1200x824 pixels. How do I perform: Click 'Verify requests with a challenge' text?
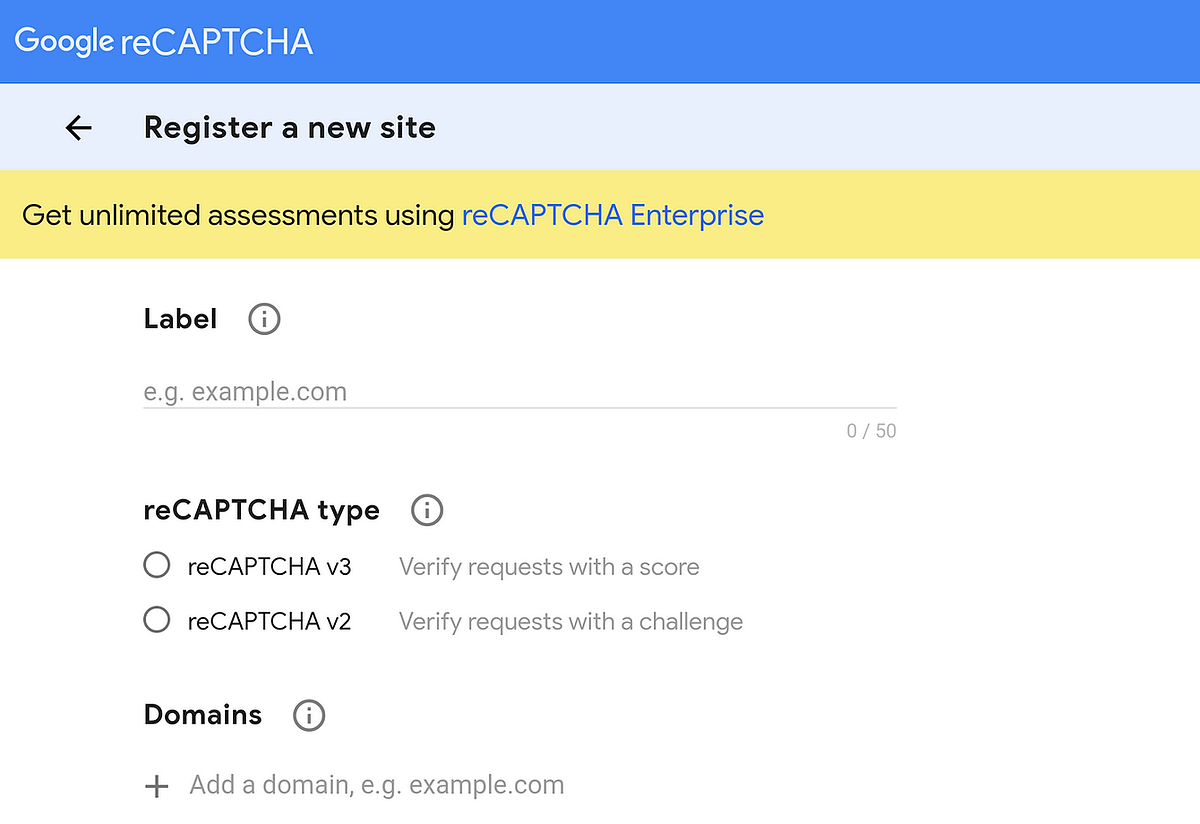570,621
